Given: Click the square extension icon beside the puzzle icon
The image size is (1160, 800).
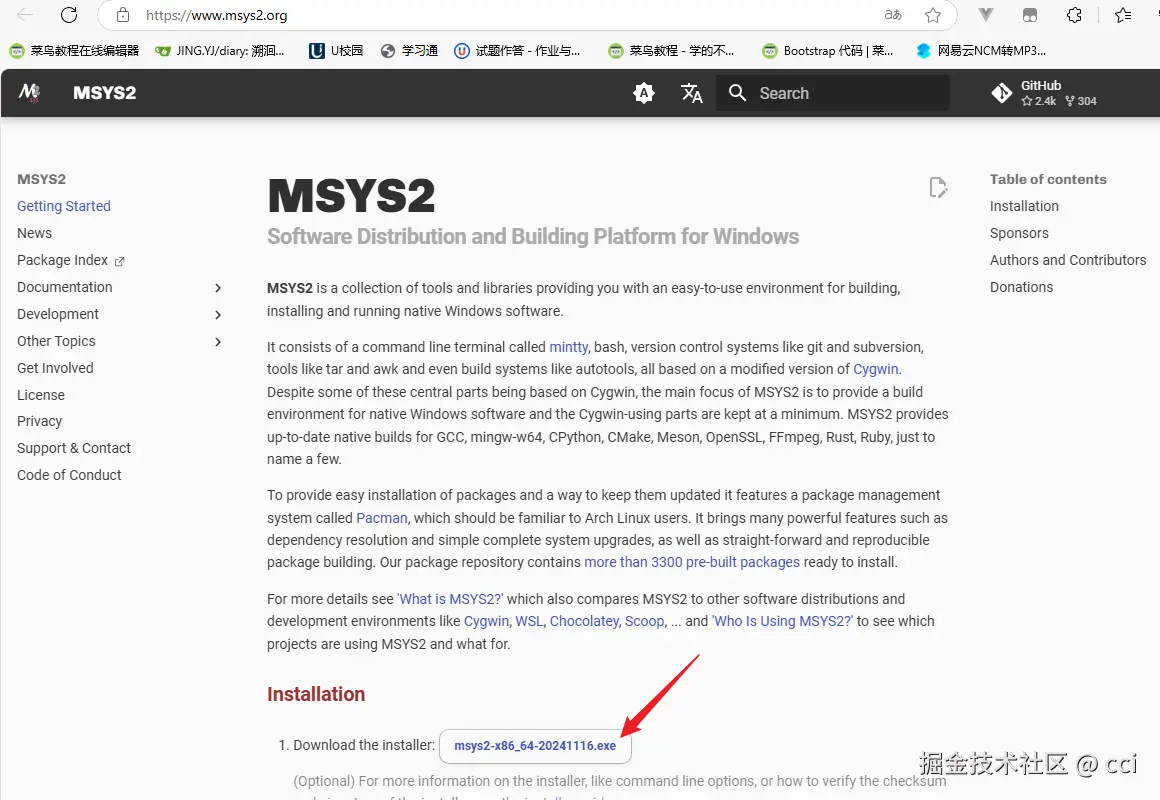Looking at the screenshot, I should click(x=1030, y=15).
